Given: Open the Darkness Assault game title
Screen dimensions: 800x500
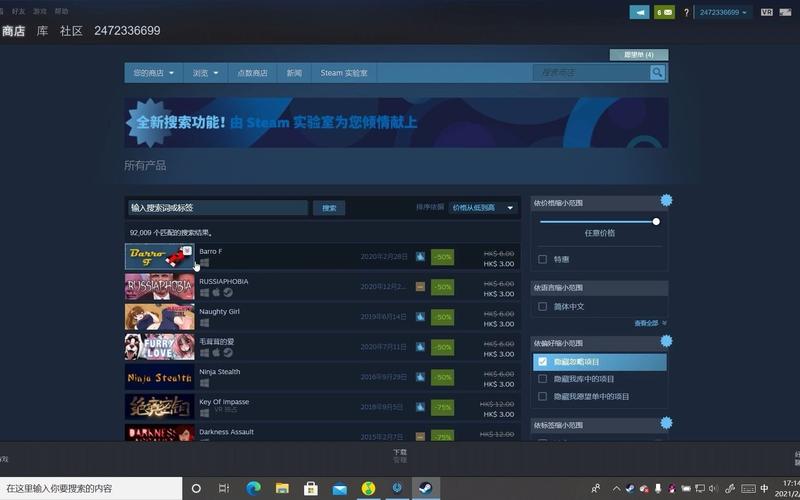Looking at the screenshot, I should click(227, 432).
